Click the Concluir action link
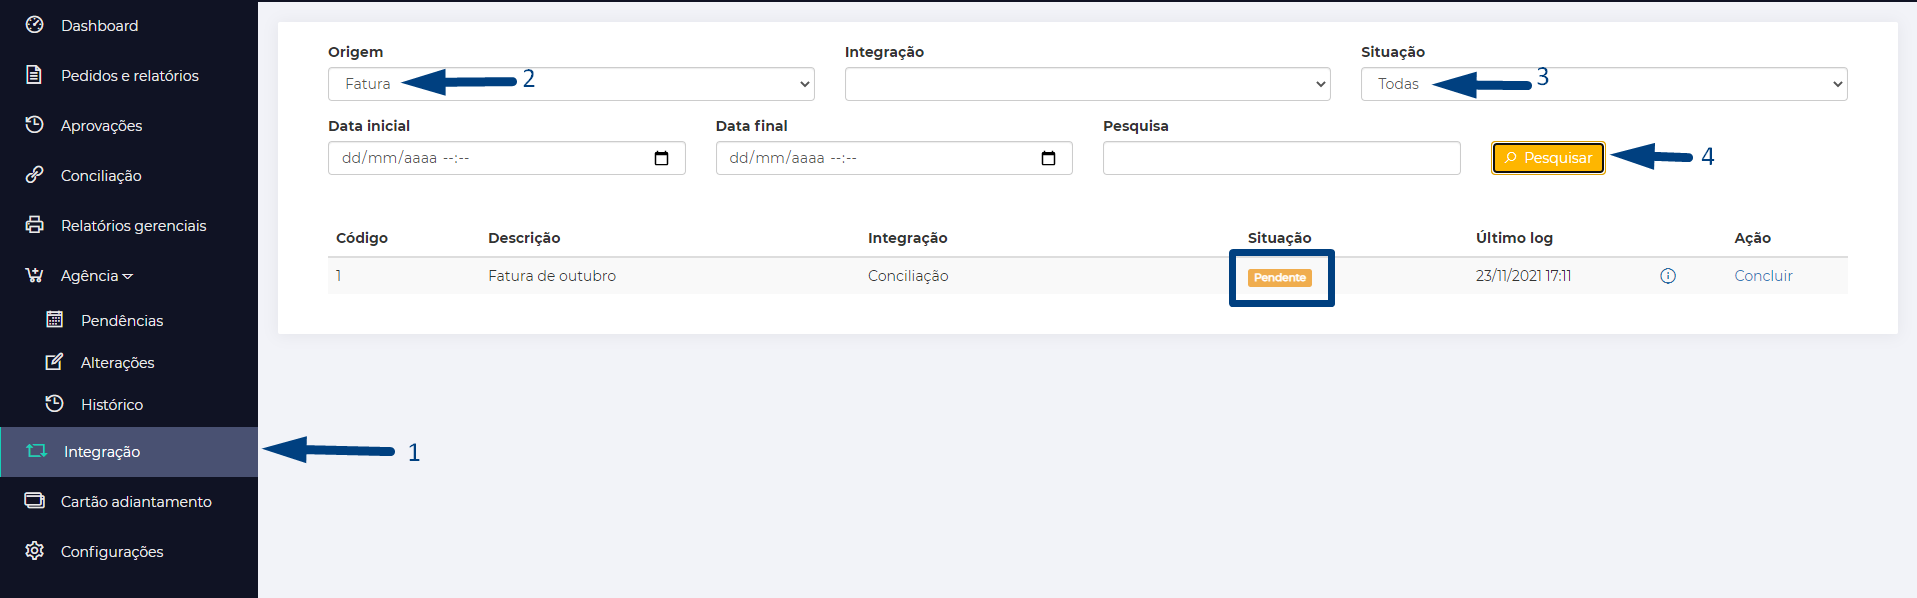This screenshot has height=598, width=1917. [1763, 276]
